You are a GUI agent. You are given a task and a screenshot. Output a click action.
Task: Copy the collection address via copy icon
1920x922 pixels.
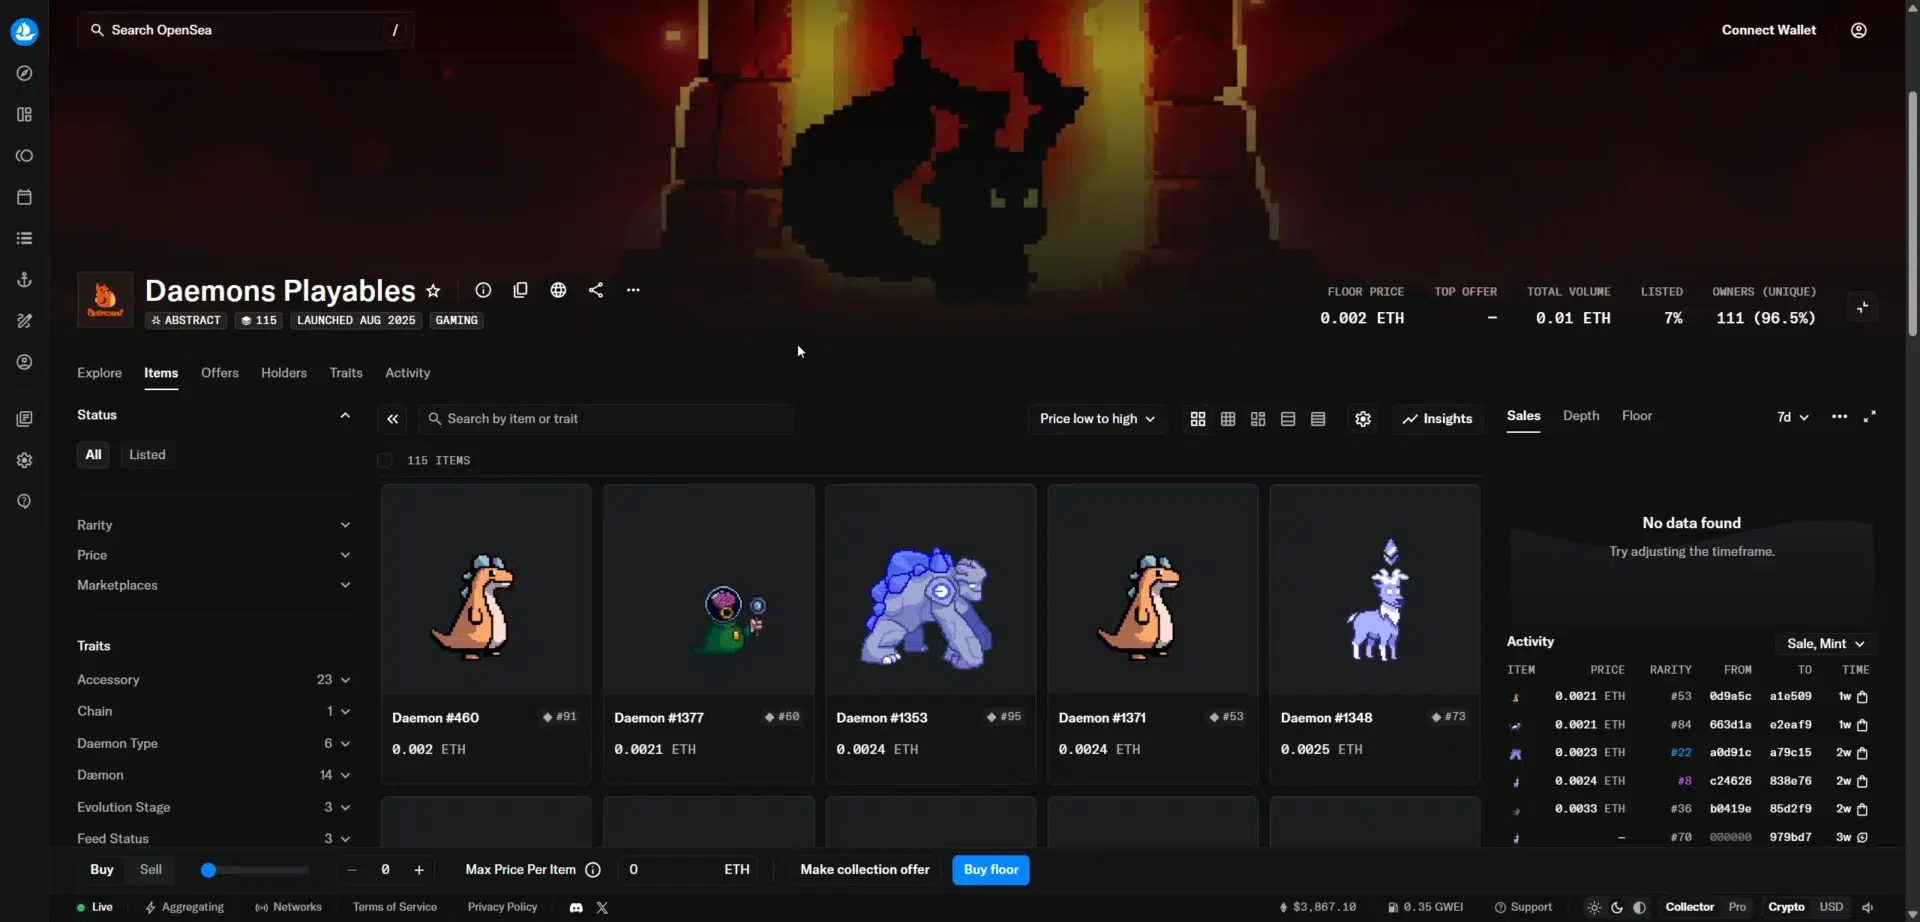(x=520, y=290)
